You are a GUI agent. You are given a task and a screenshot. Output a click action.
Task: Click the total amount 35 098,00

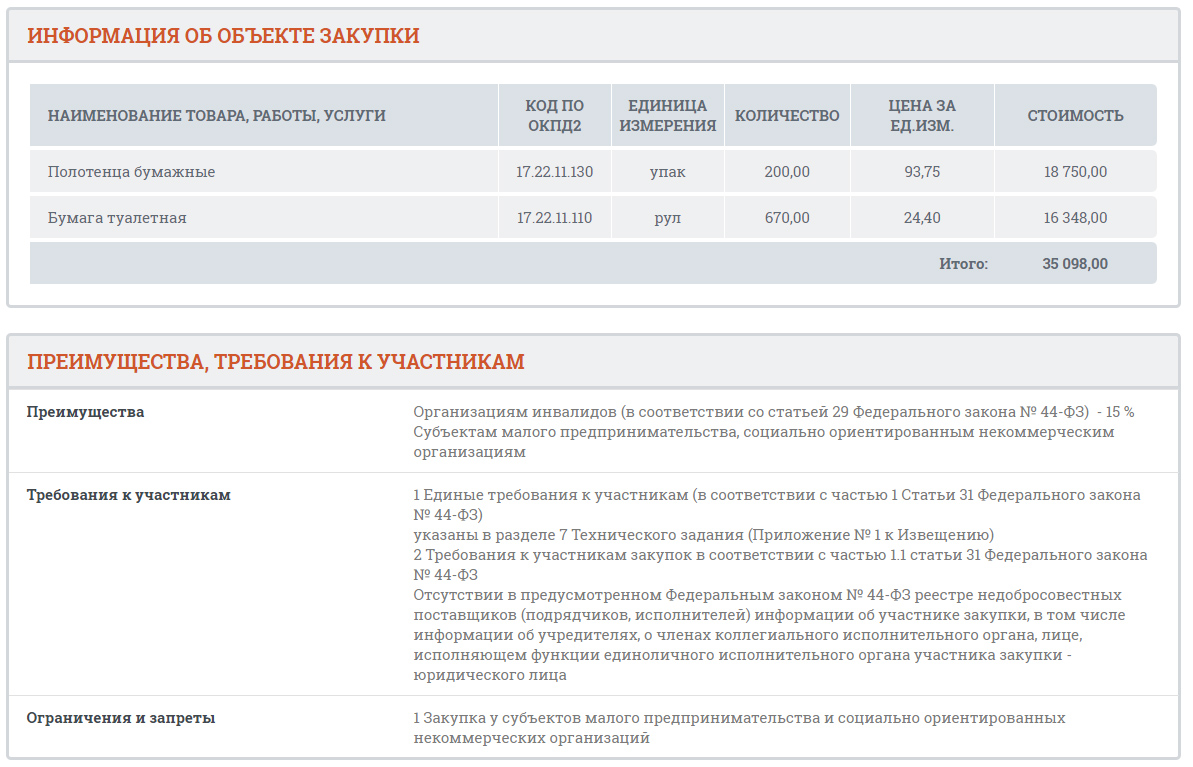pyautogui.click(x=1075, y=264)
